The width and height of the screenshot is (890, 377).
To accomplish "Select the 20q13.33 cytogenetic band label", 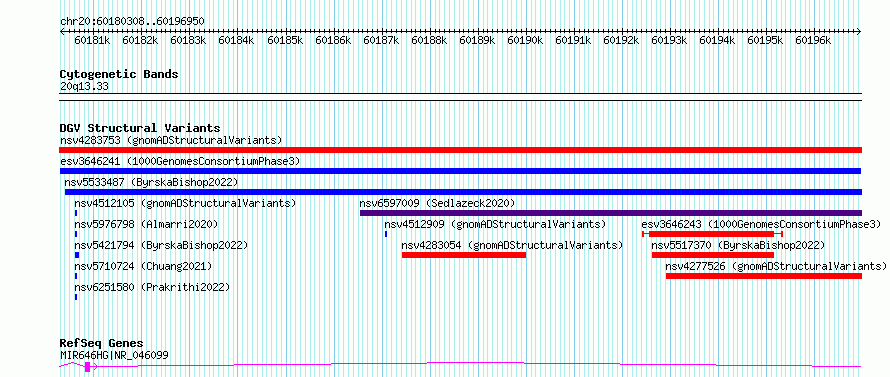I will pyautogui.click(x=84, y=87).
